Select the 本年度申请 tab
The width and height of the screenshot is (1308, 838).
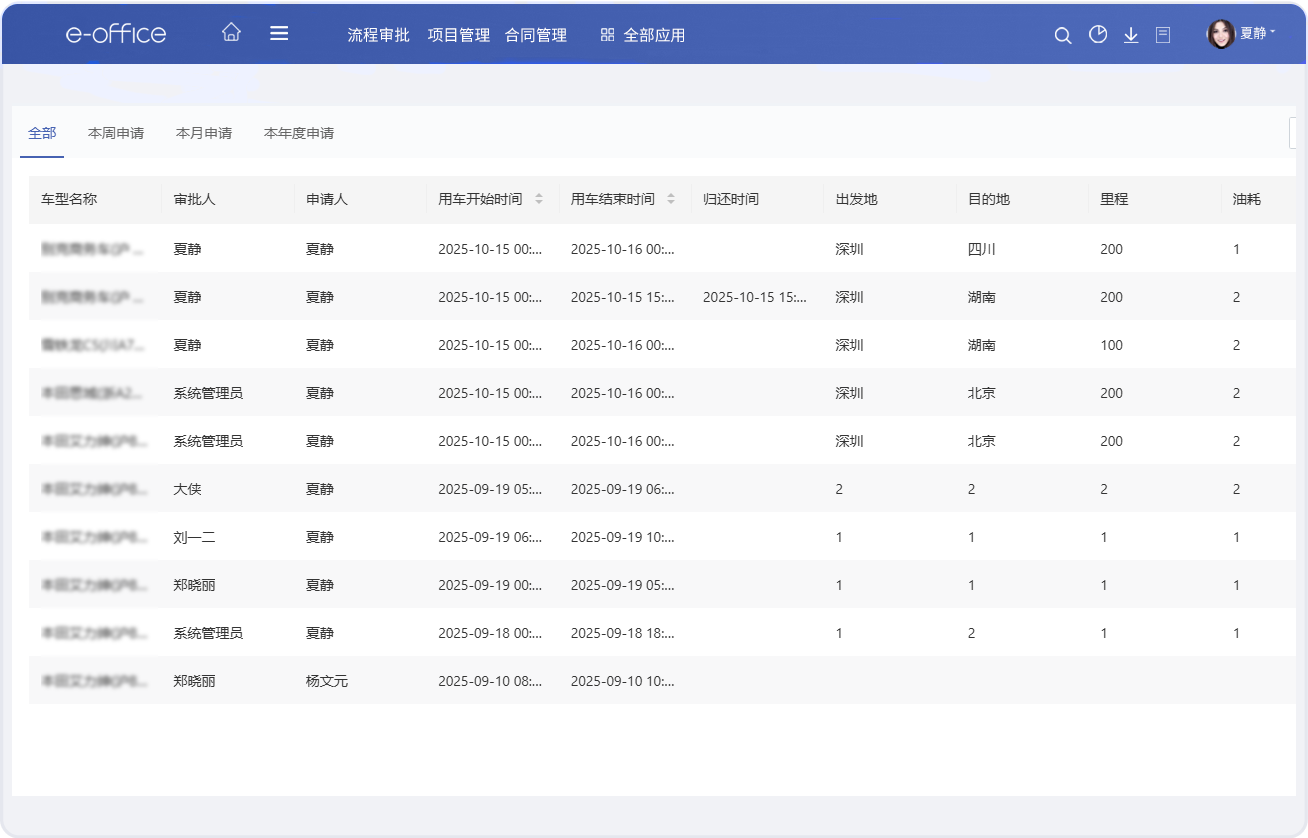point(299,133)
